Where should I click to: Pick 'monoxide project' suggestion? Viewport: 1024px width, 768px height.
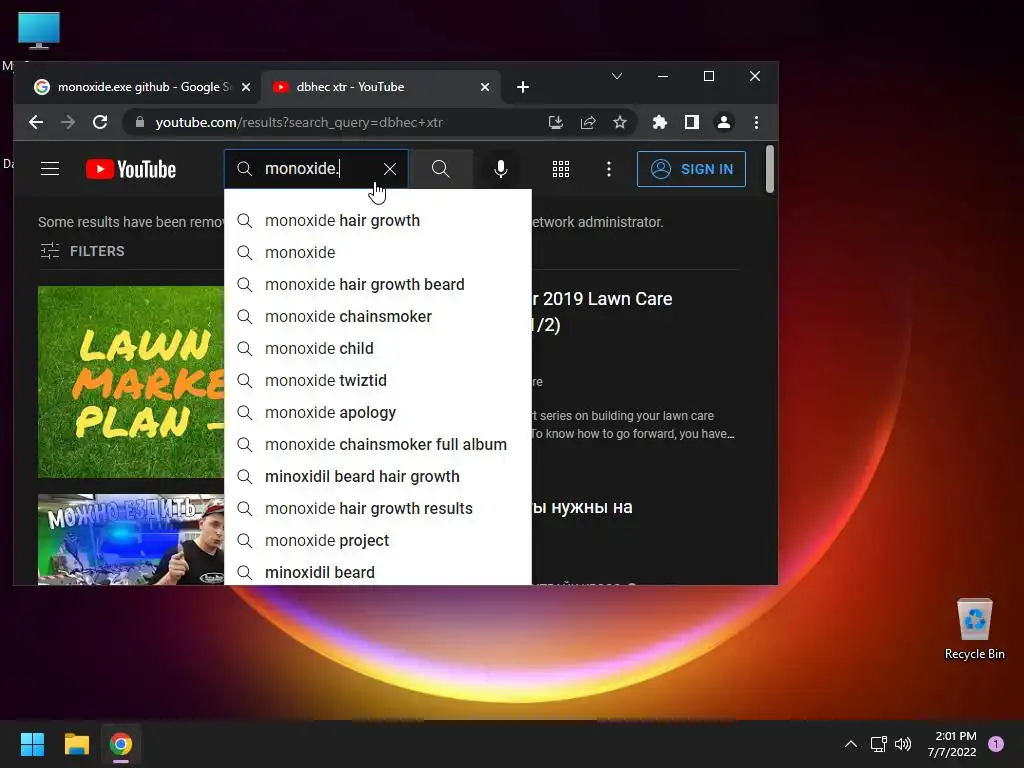click(377, 541)
